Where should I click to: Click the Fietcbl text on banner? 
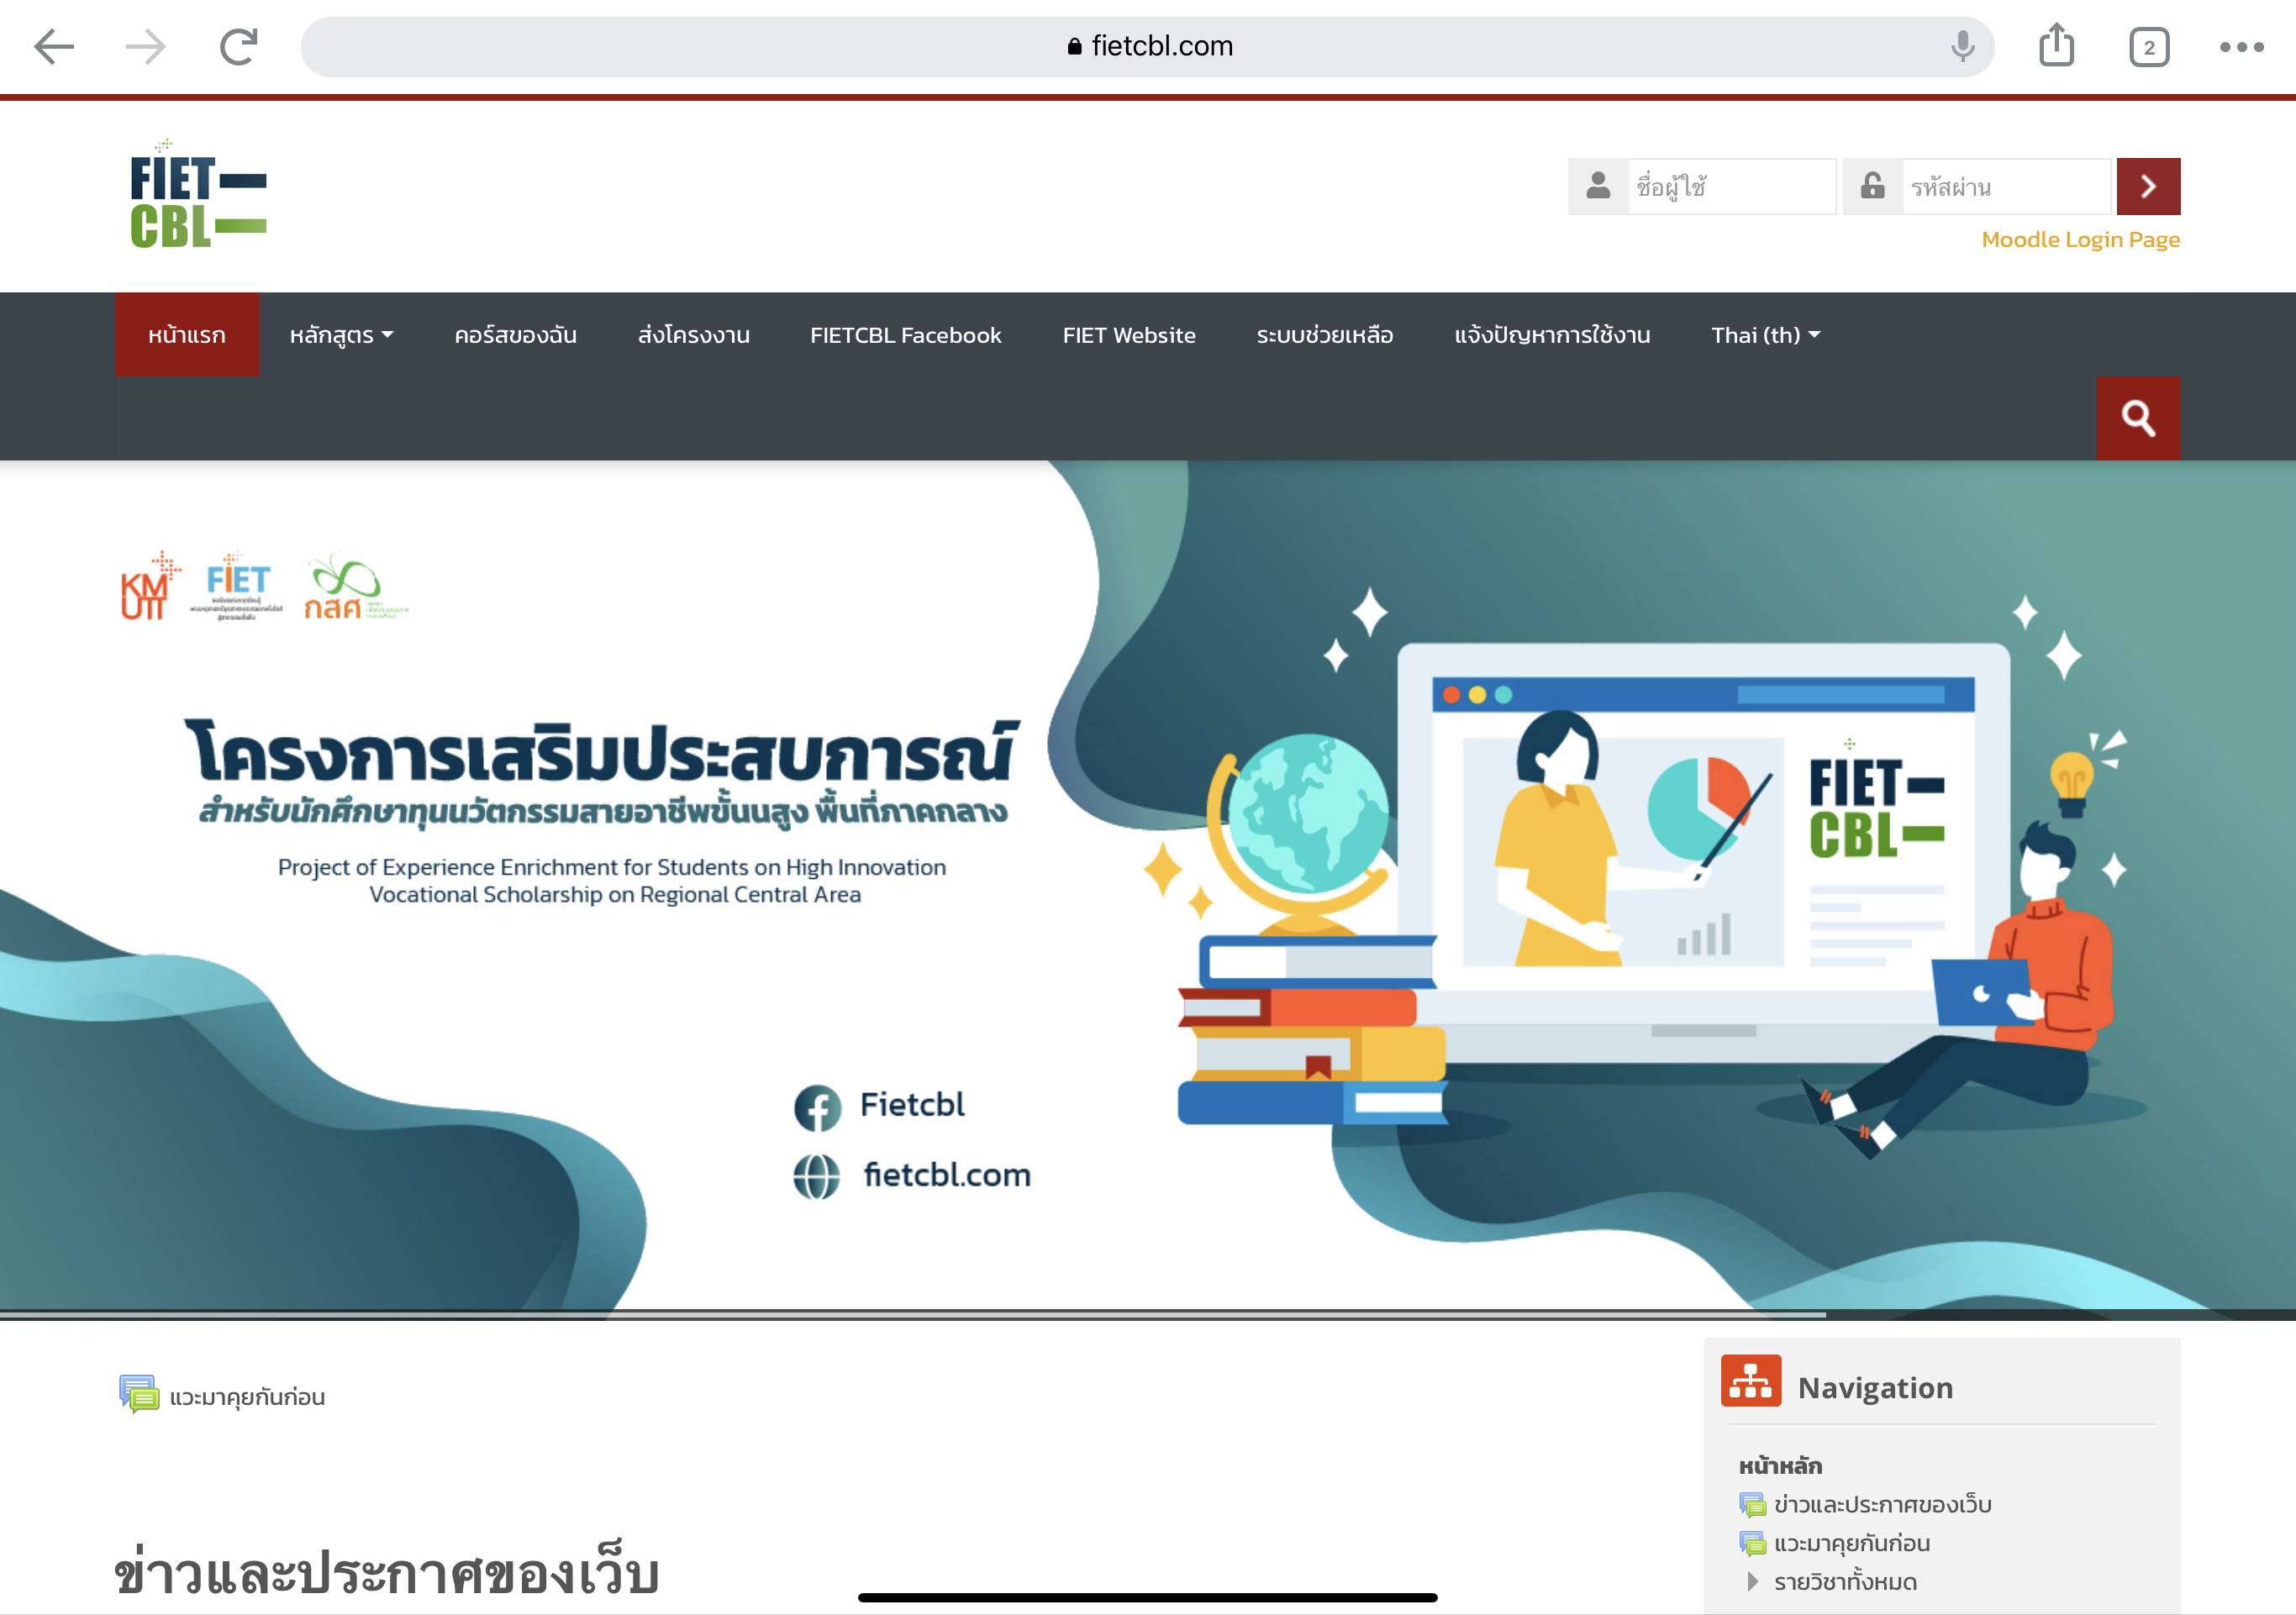[912, 1104]
